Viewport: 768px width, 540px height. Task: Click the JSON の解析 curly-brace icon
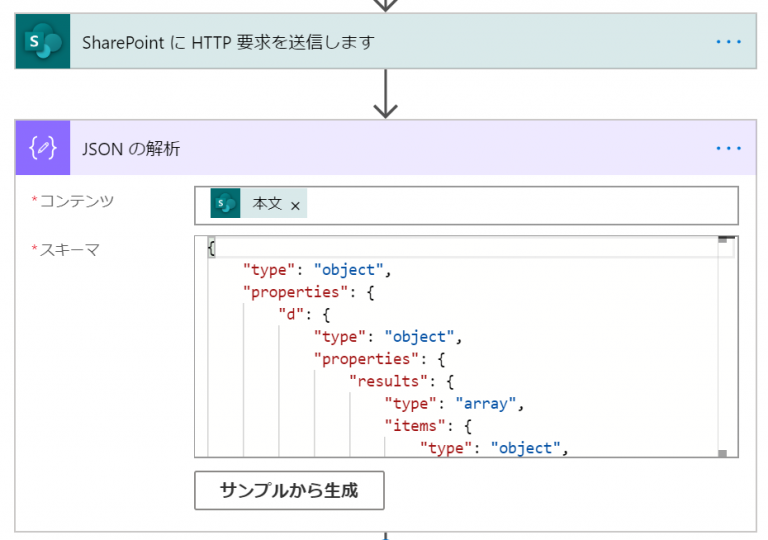point(42,149)
